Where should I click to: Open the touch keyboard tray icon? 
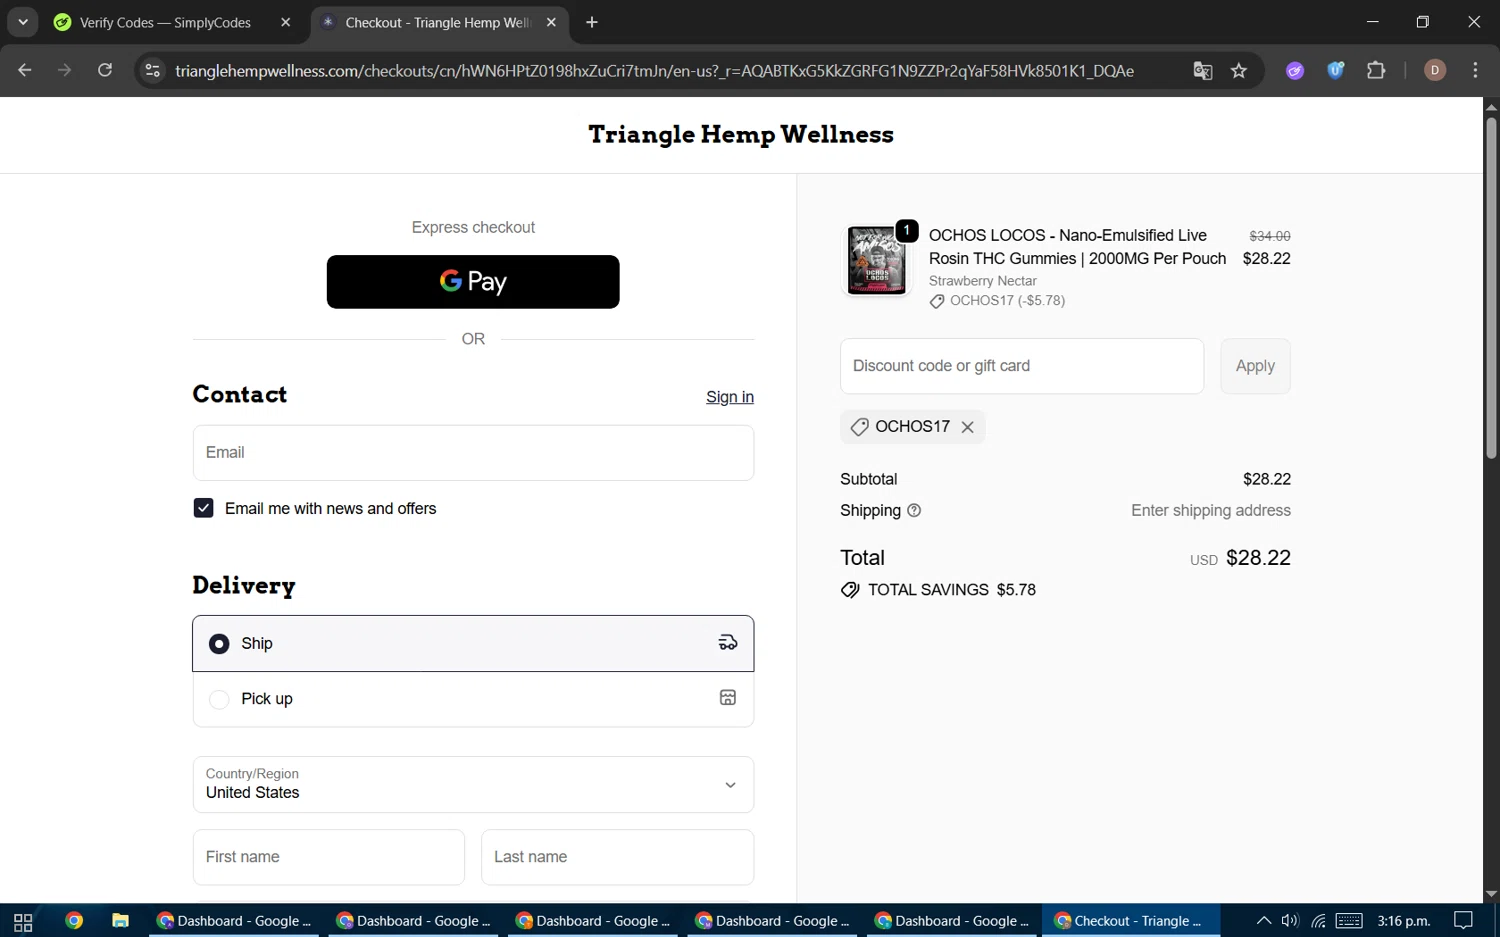(1349, 921)
